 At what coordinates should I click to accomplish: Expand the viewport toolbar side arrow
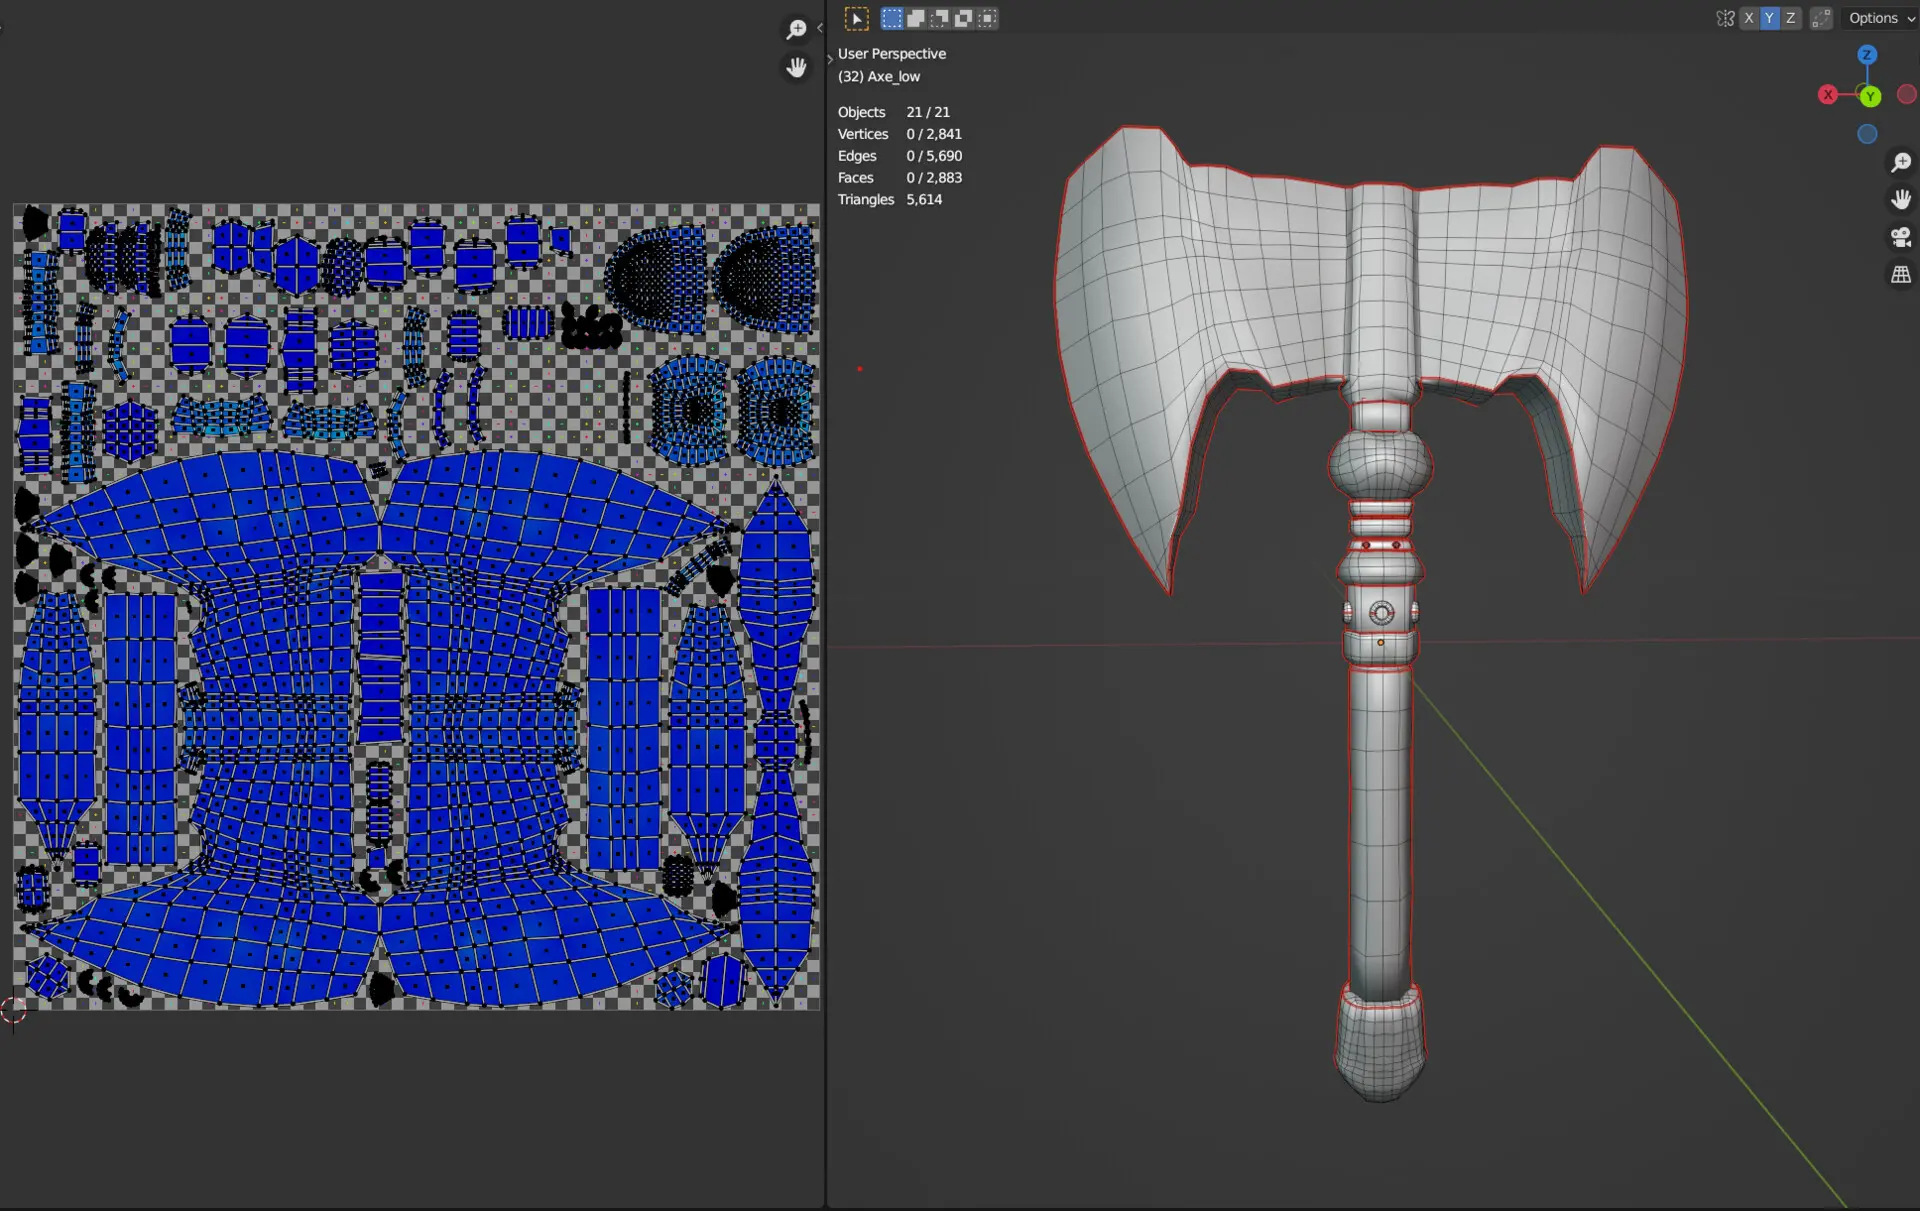click(x=830, y=58)
